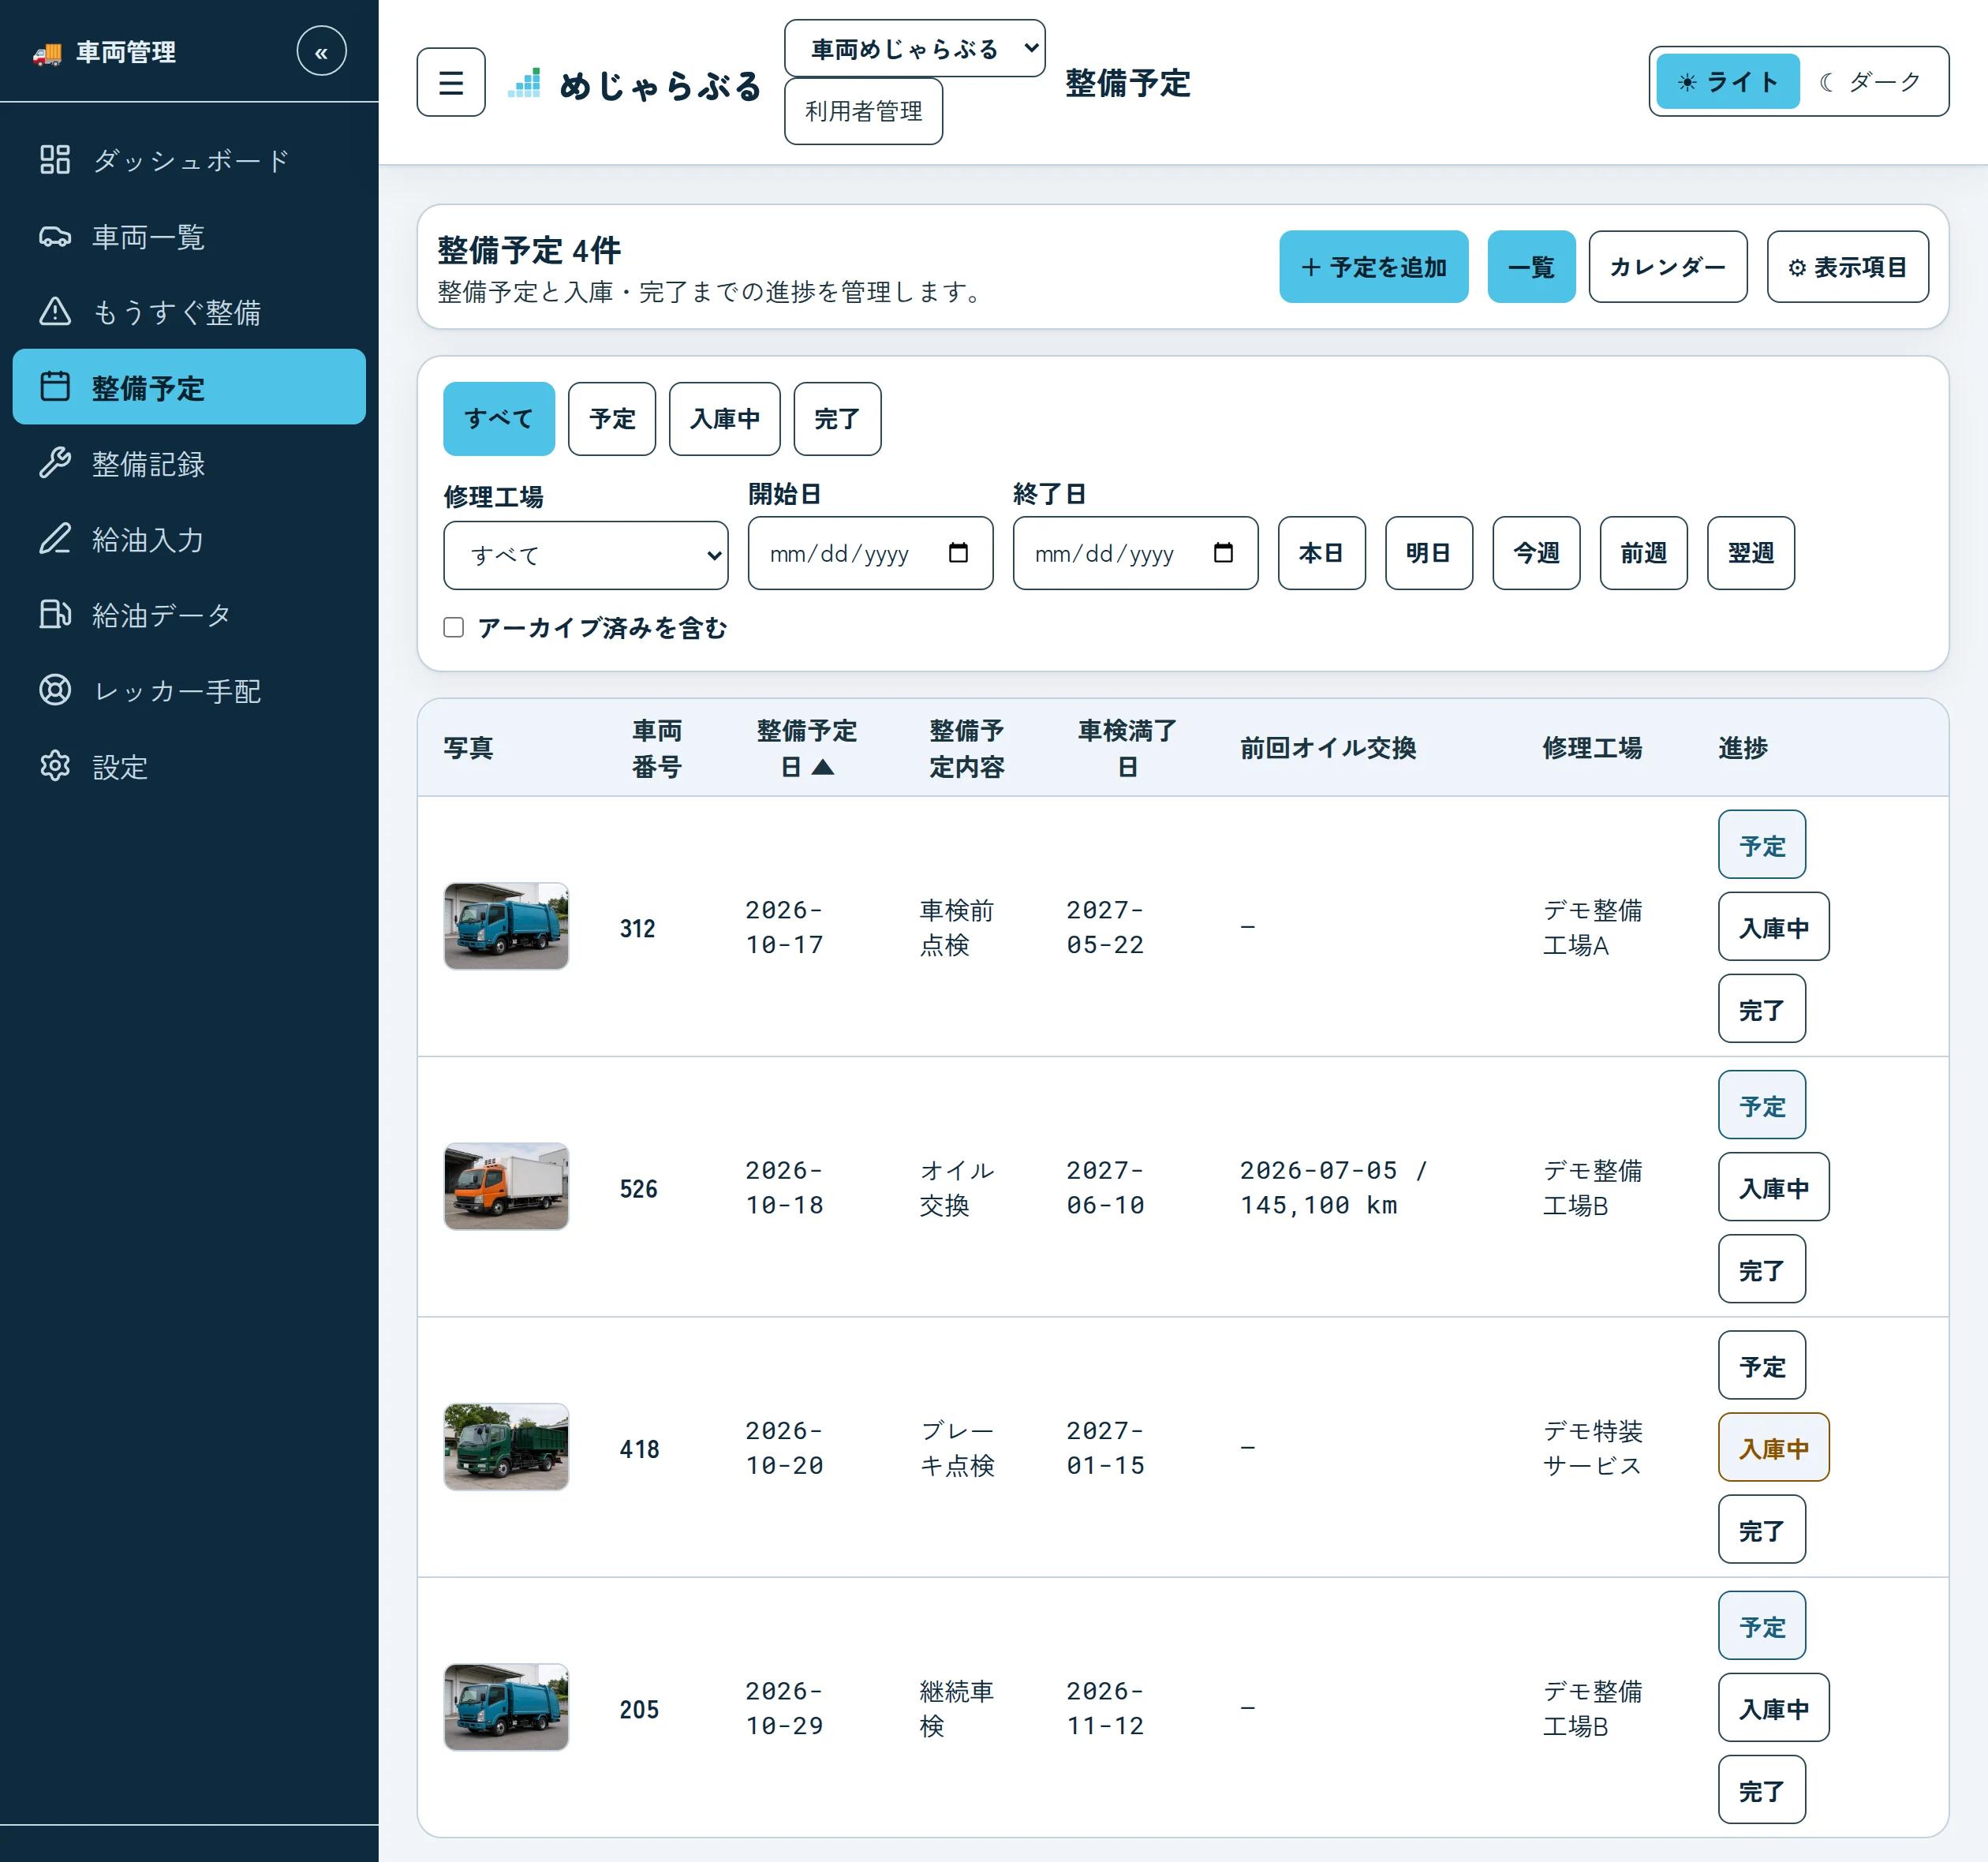
Task: Open 整備記録 wrench item
Action: (189, 463)
